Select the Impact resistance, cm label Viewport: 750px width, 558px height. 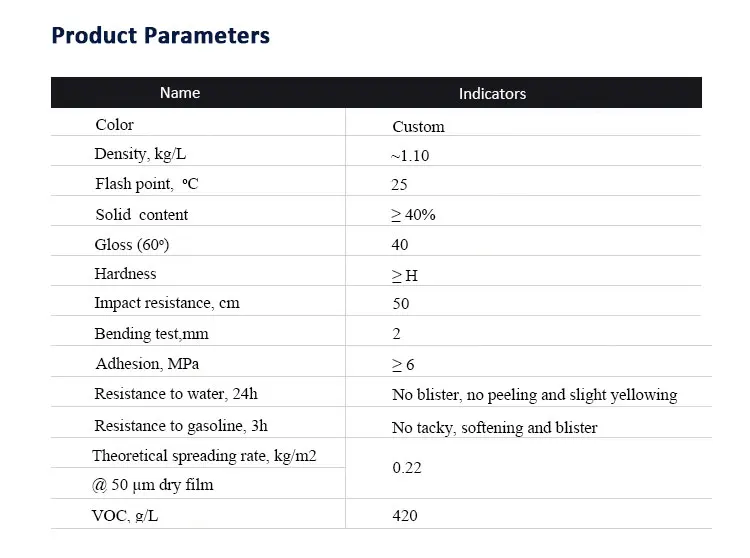[x=167, y=303]
